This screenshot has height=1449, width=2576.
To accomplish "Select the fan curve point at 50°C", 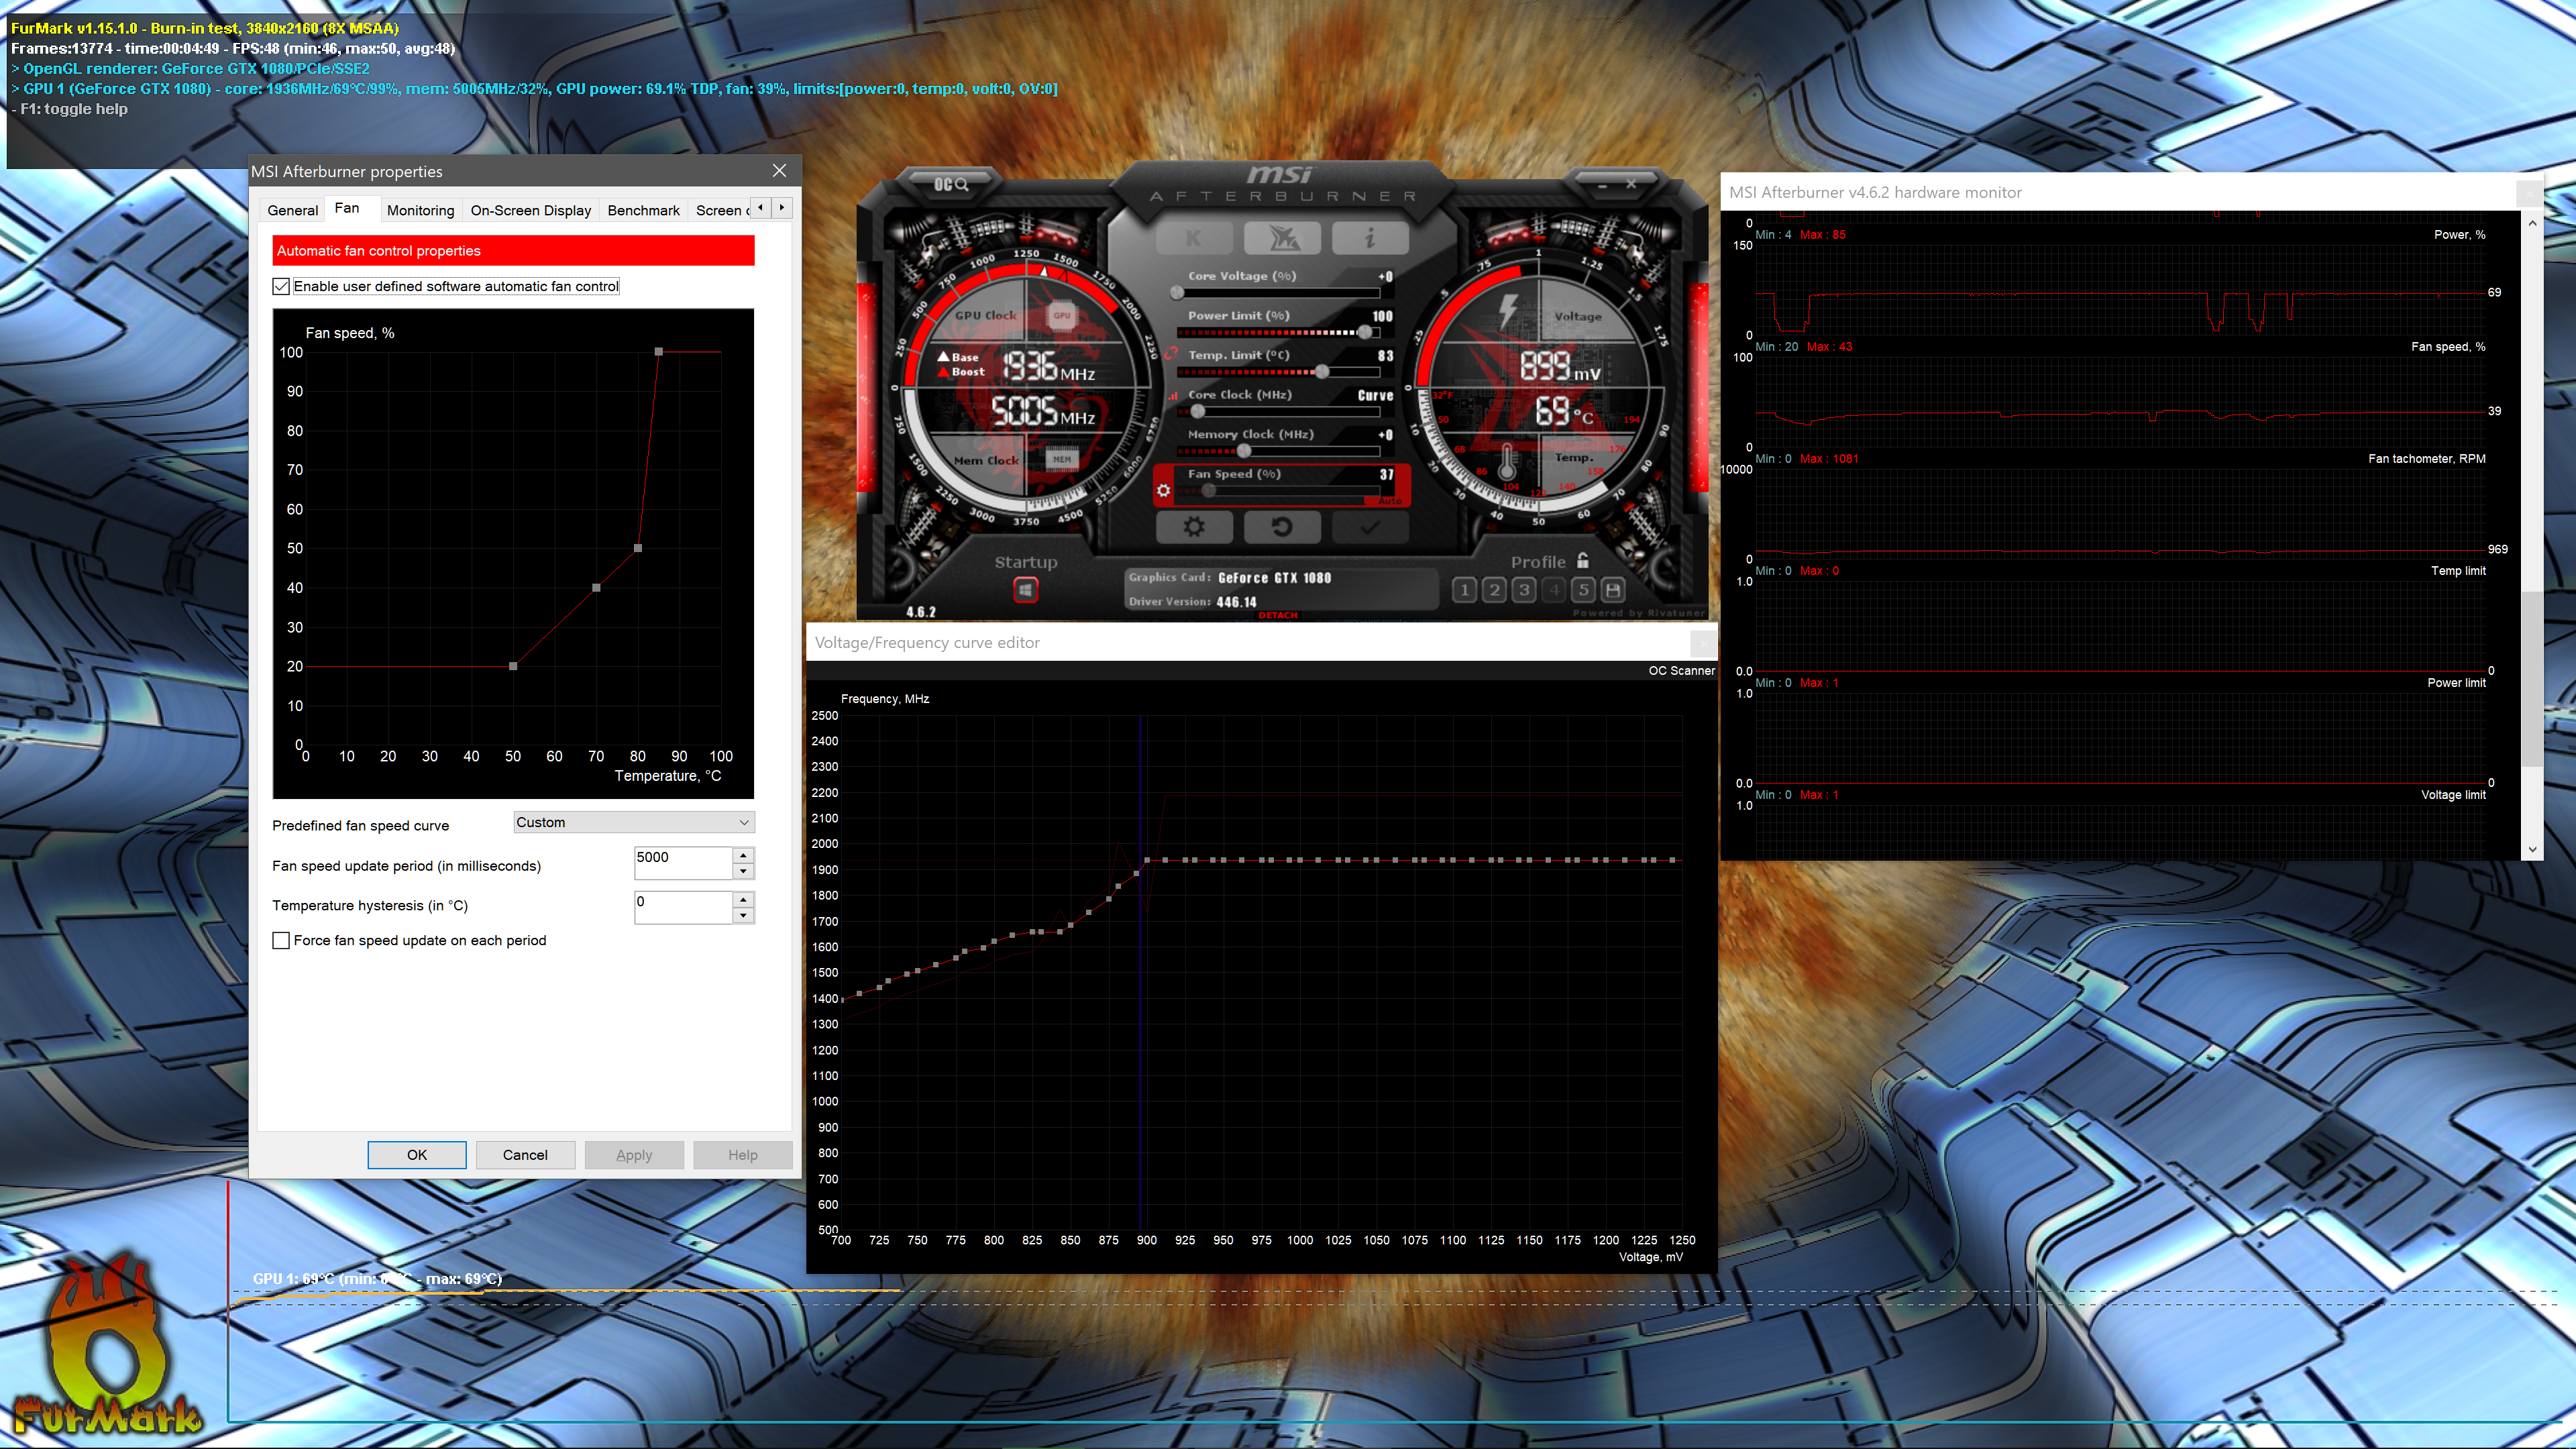I will pos(513,666).
